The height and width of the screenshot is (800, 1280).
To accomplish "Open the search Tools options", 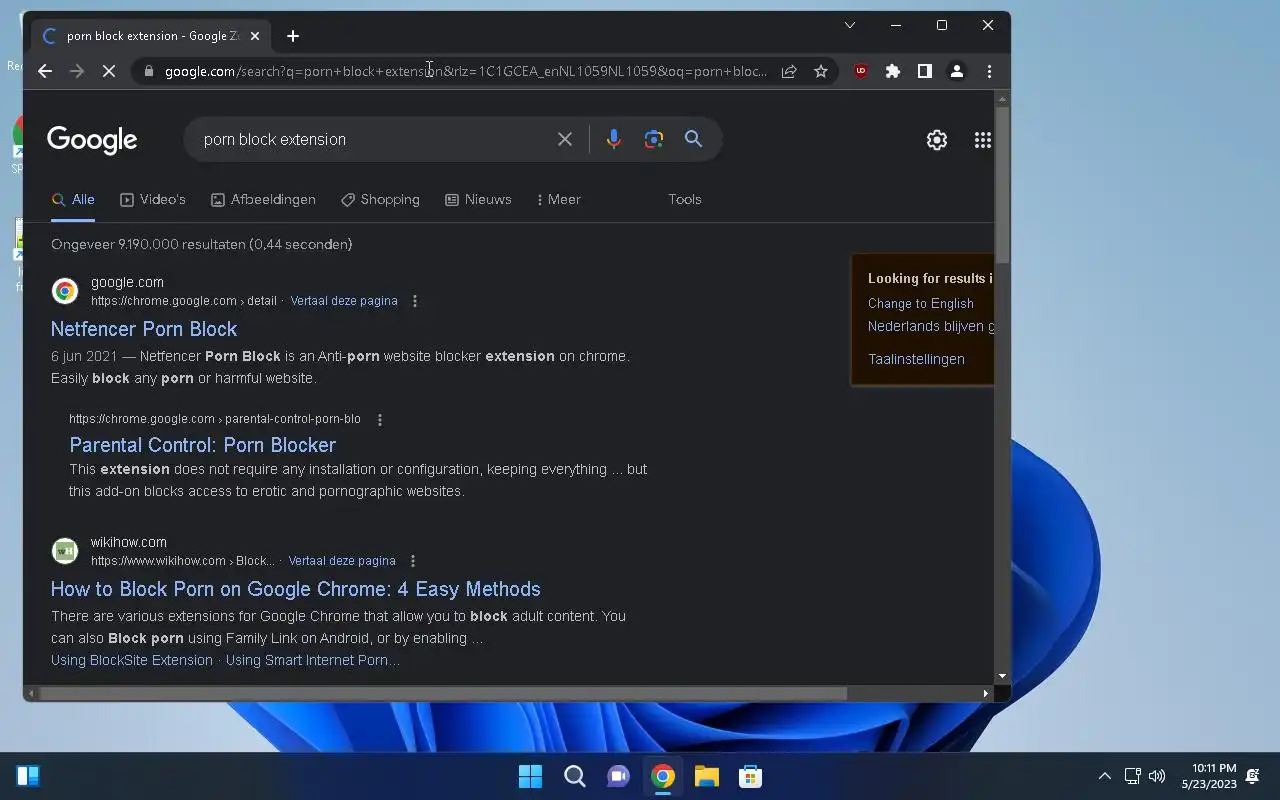I will point(685,199).
